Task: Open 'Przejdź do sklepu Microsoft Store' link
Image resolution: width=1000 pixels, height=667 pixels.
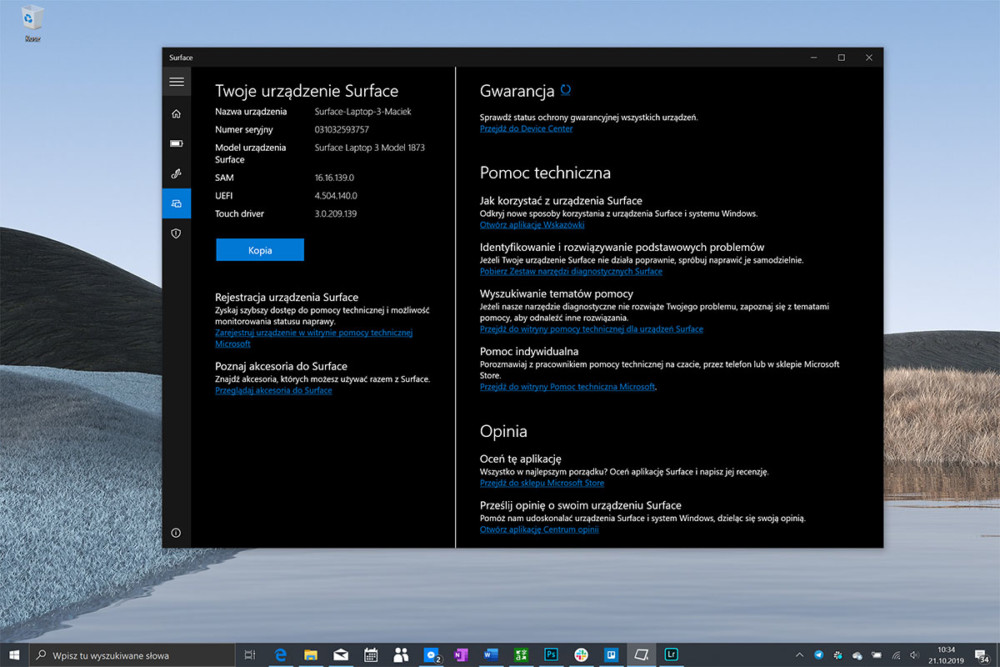Action: pyautogui.click(x=541, y=483)
